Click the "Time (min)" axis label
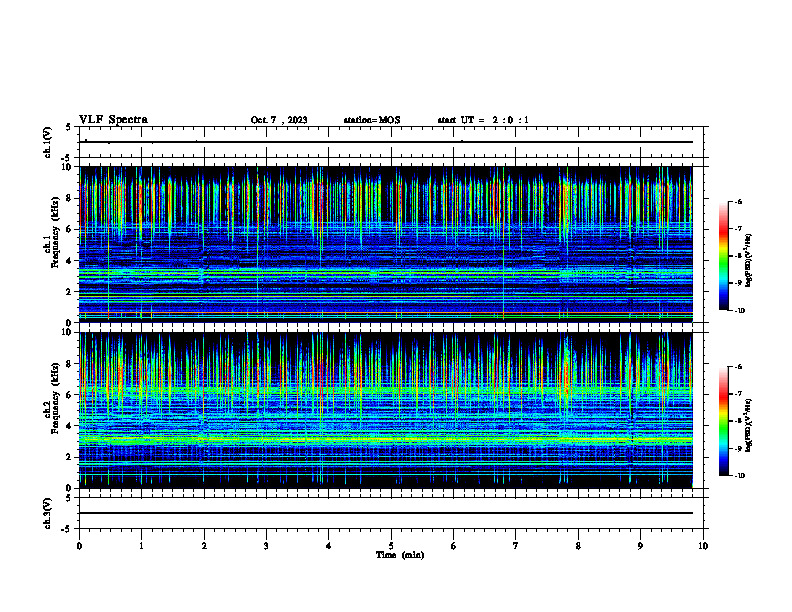The image size is (792, 612). (400, 555)
